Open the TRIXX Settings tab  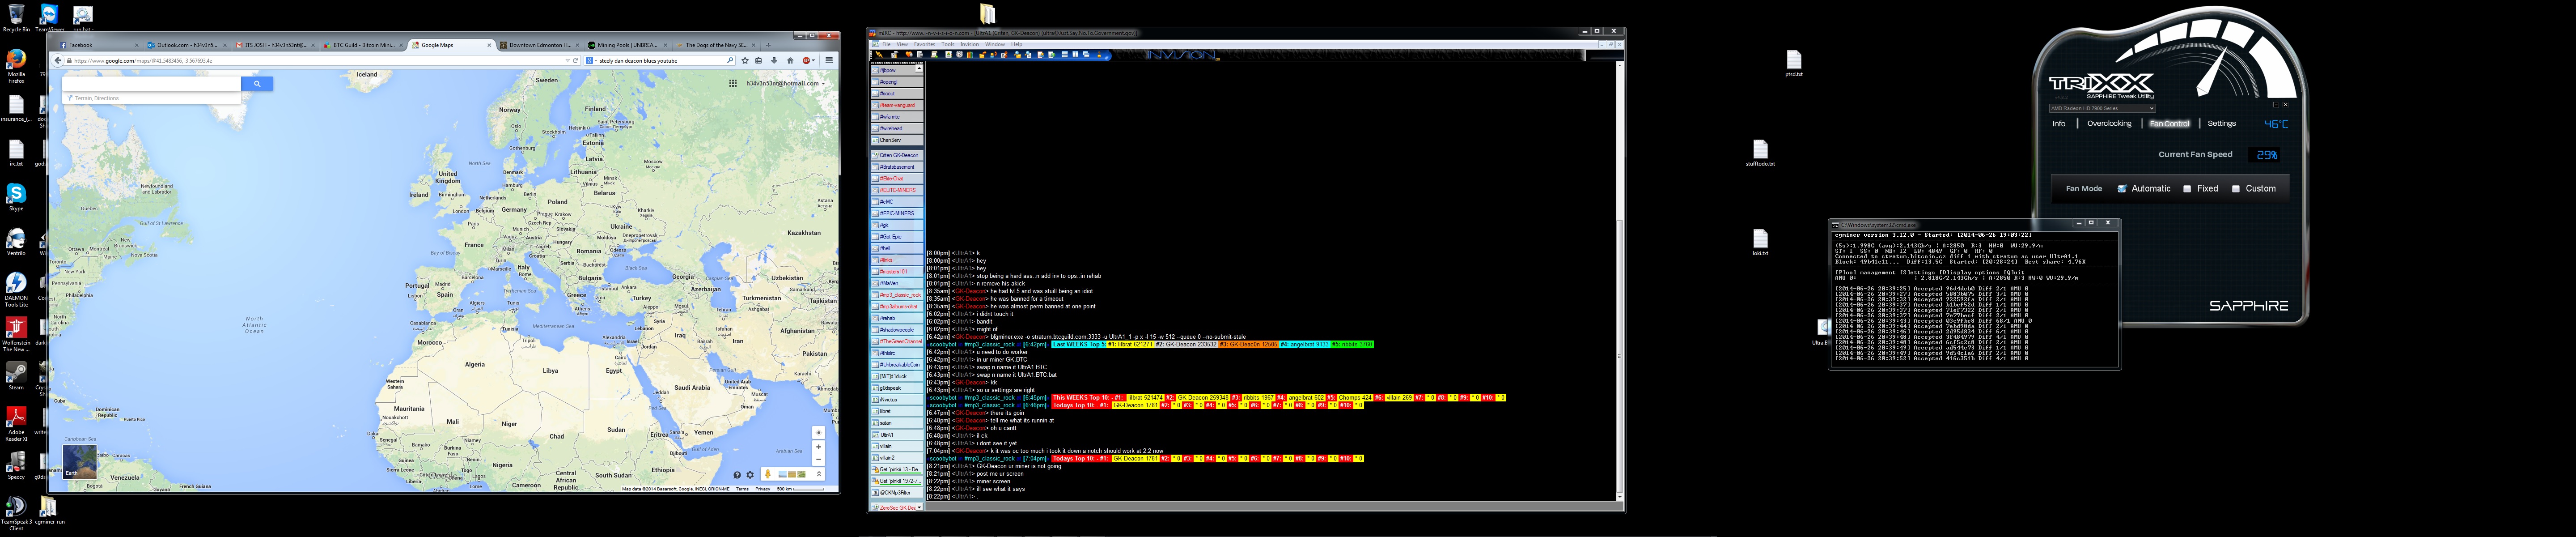pyautogui.click(x=2221, y=124)
